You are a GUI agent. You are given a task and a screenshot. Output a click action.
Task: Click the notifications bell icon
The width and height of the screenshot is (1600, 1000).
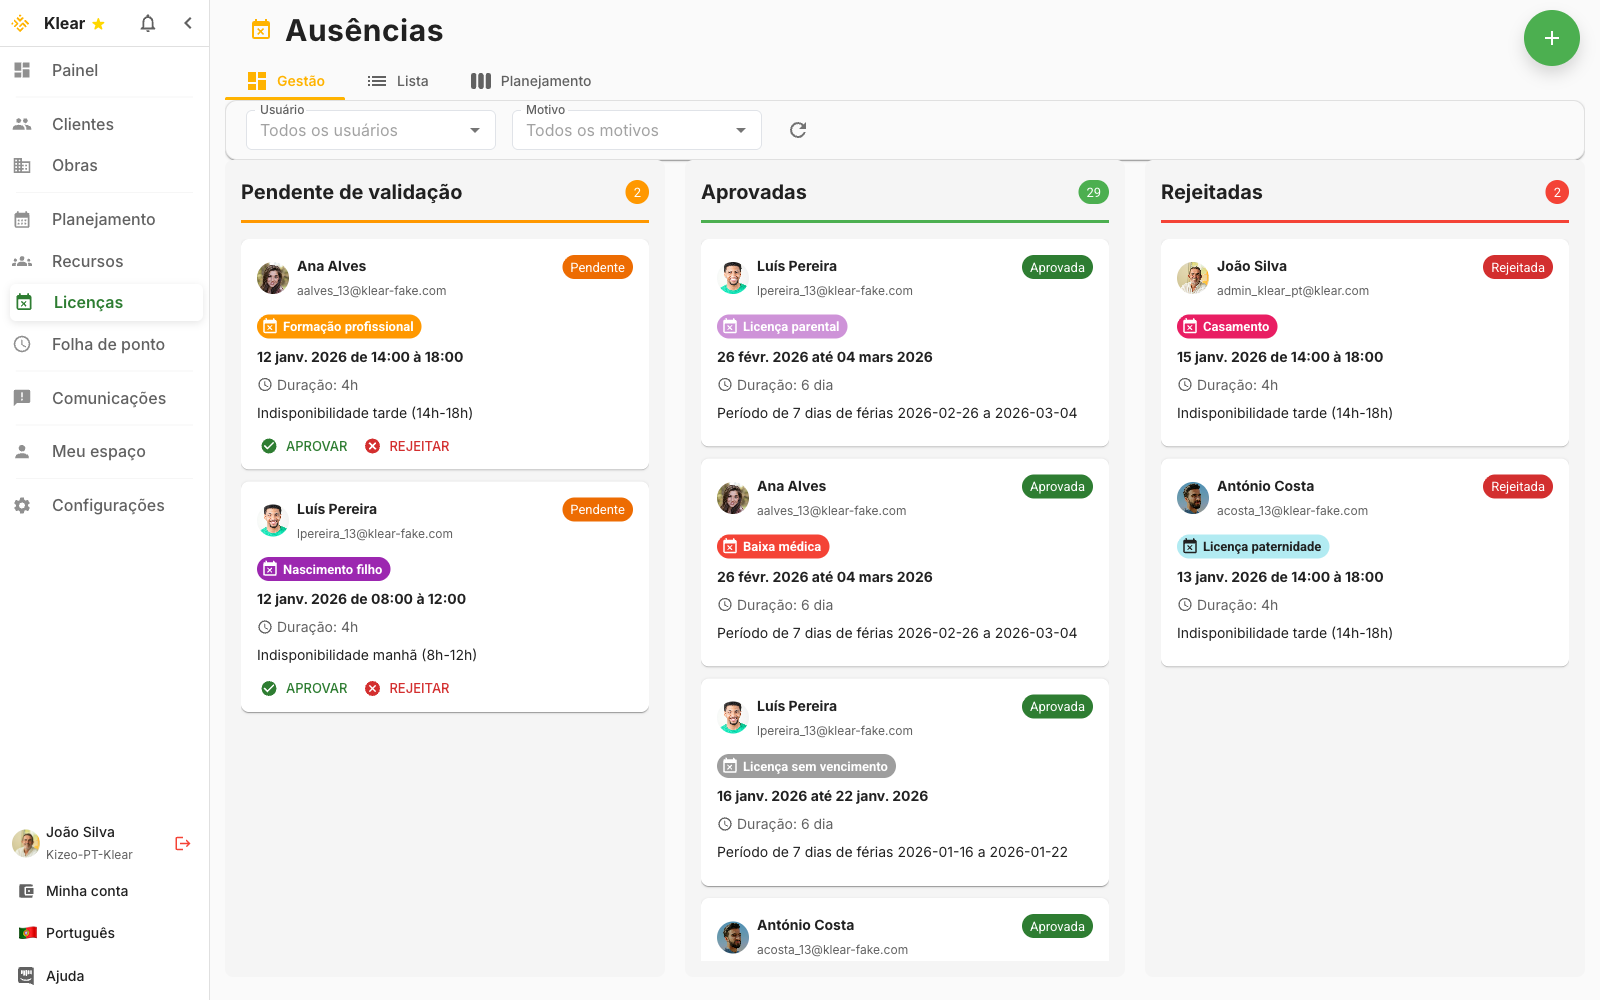(x=148, y=23)
